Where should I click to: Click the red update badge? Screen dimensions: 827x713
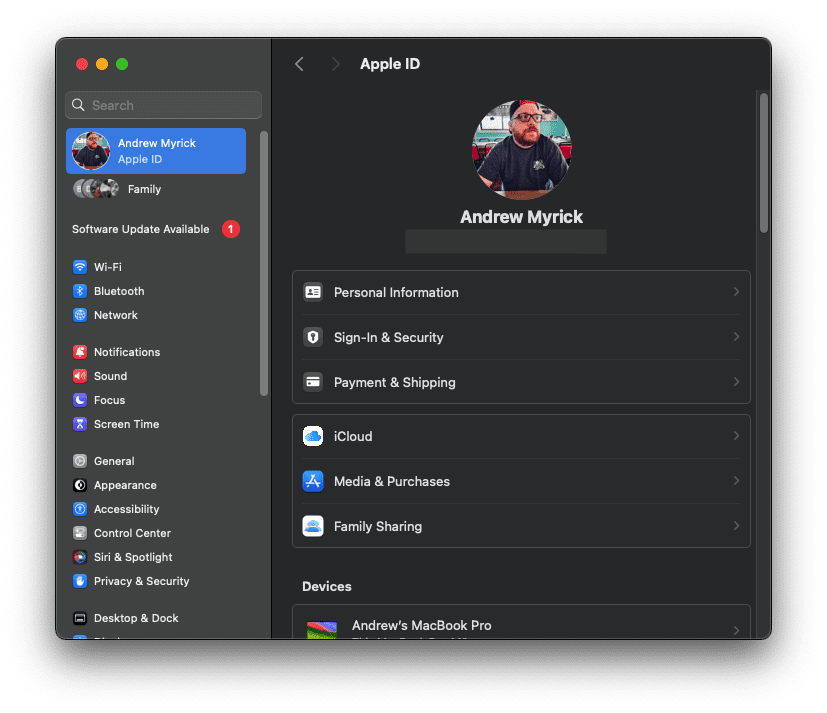[230, 229]
